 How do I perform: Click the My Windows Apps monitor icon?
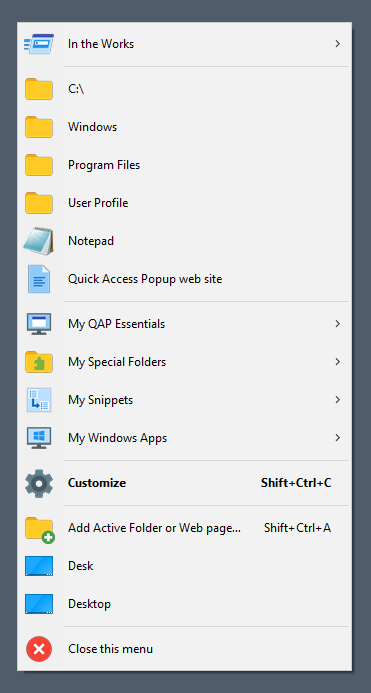pos(39,438)
